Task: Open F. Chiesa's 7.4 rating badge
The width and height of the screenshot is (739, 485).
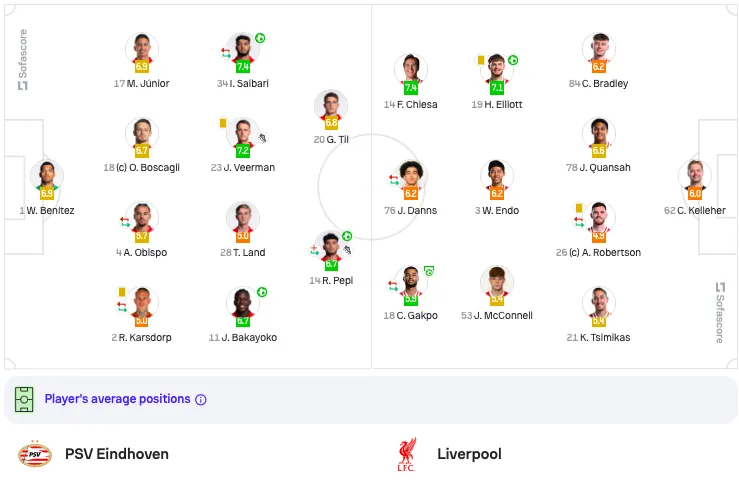Action: click(x=411, y=88)
